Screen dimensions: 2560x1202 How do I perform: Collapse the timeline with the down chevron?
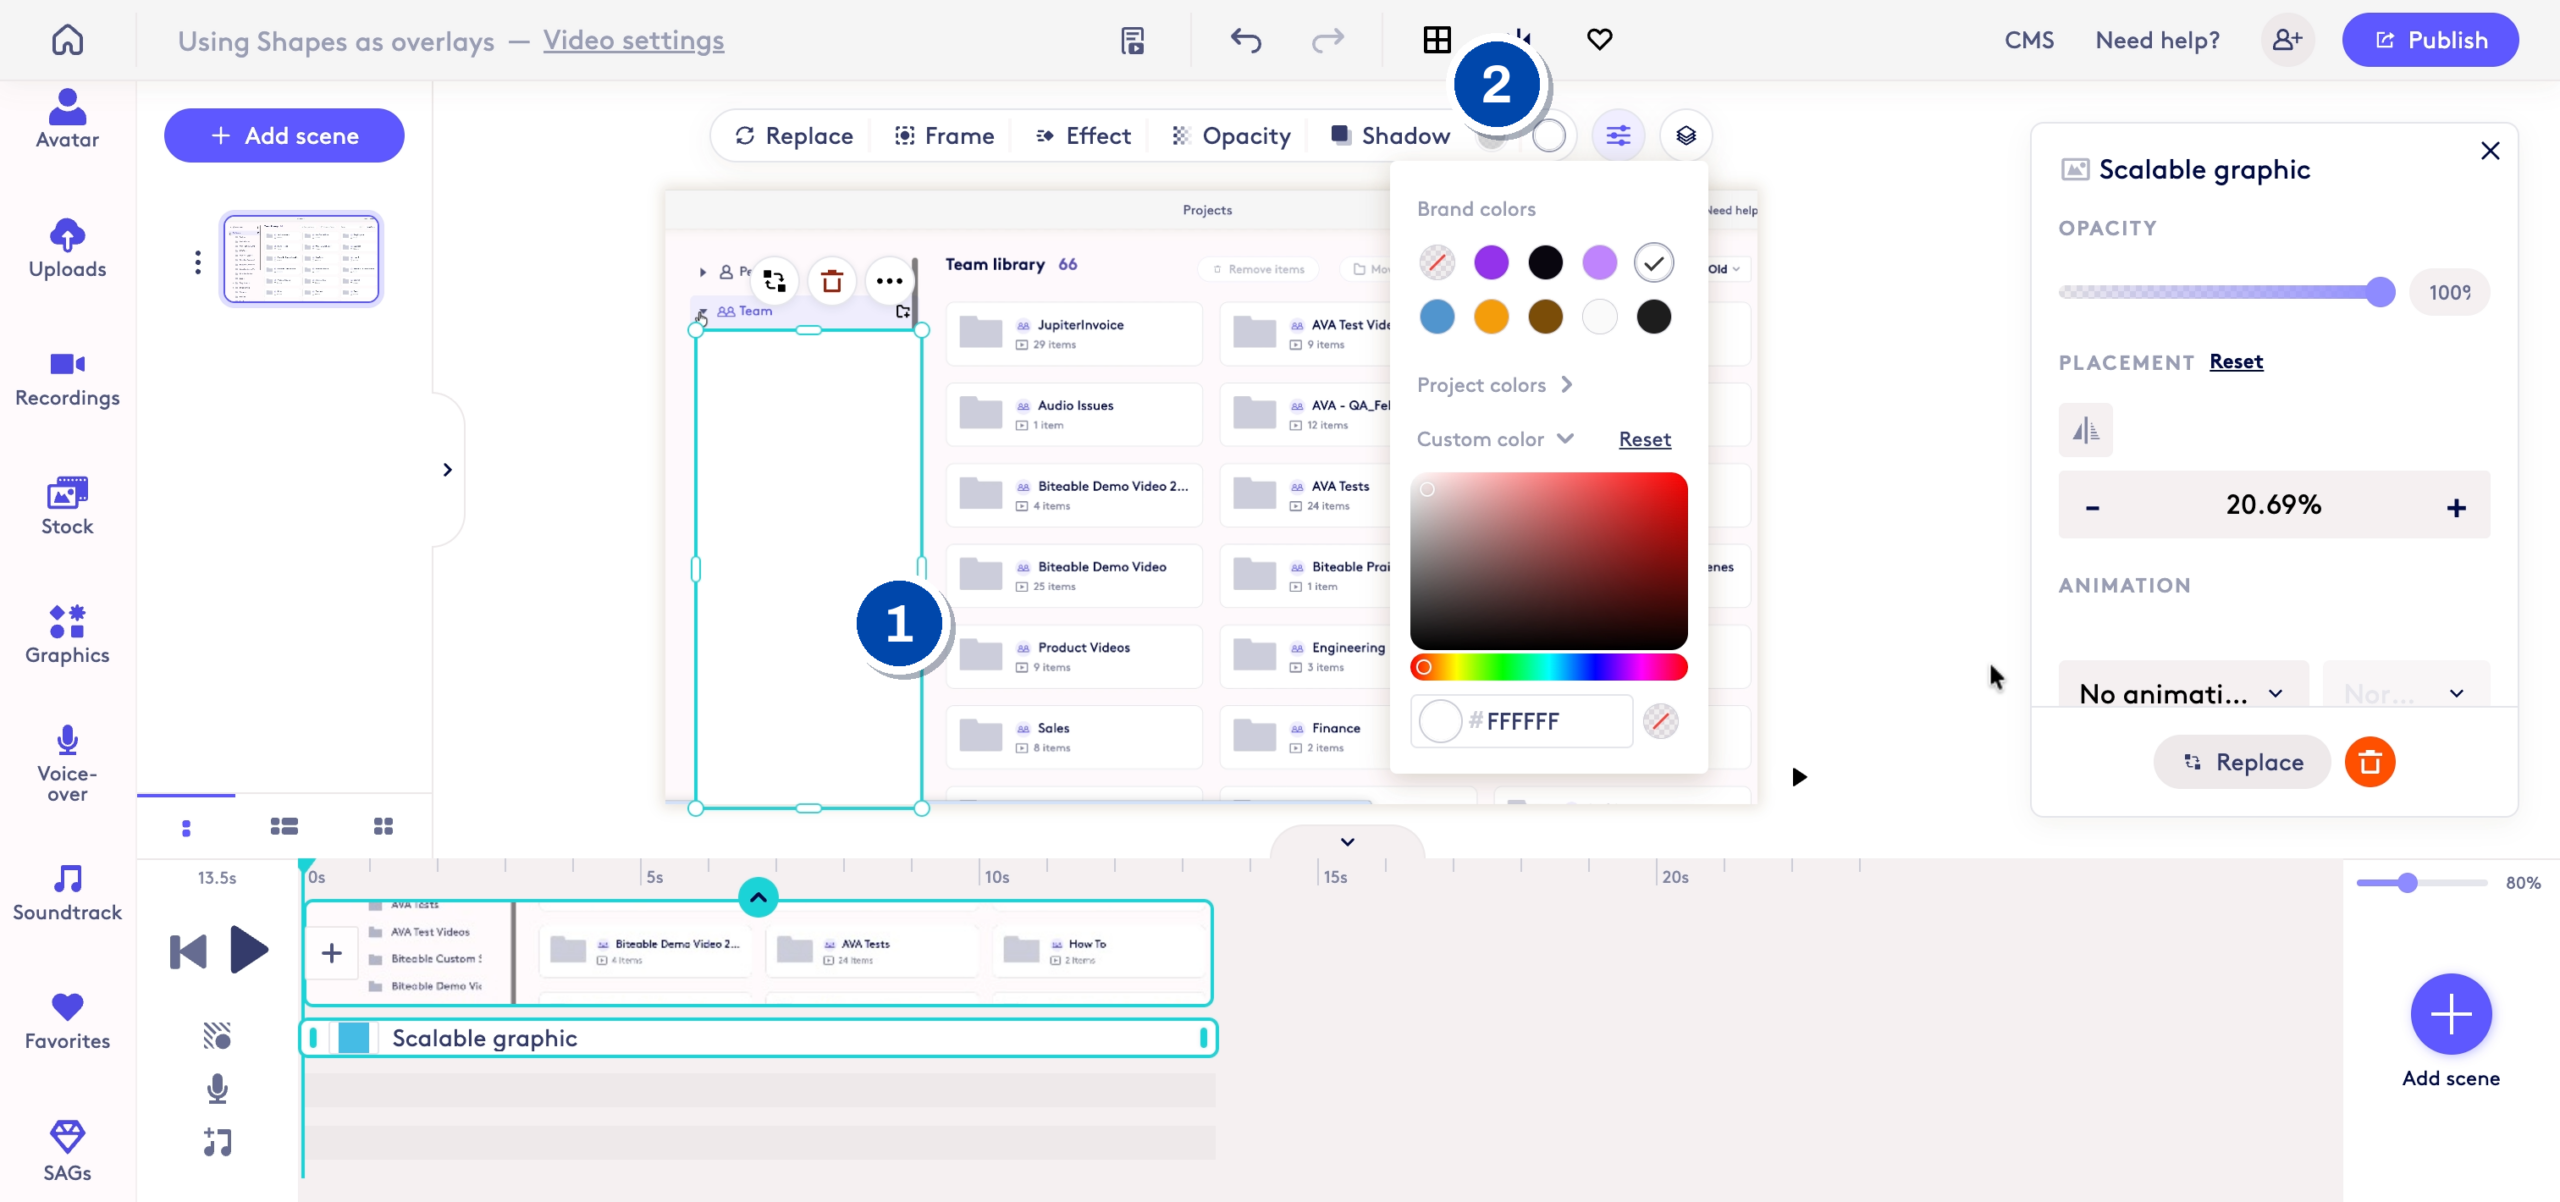coord(1347,842)
